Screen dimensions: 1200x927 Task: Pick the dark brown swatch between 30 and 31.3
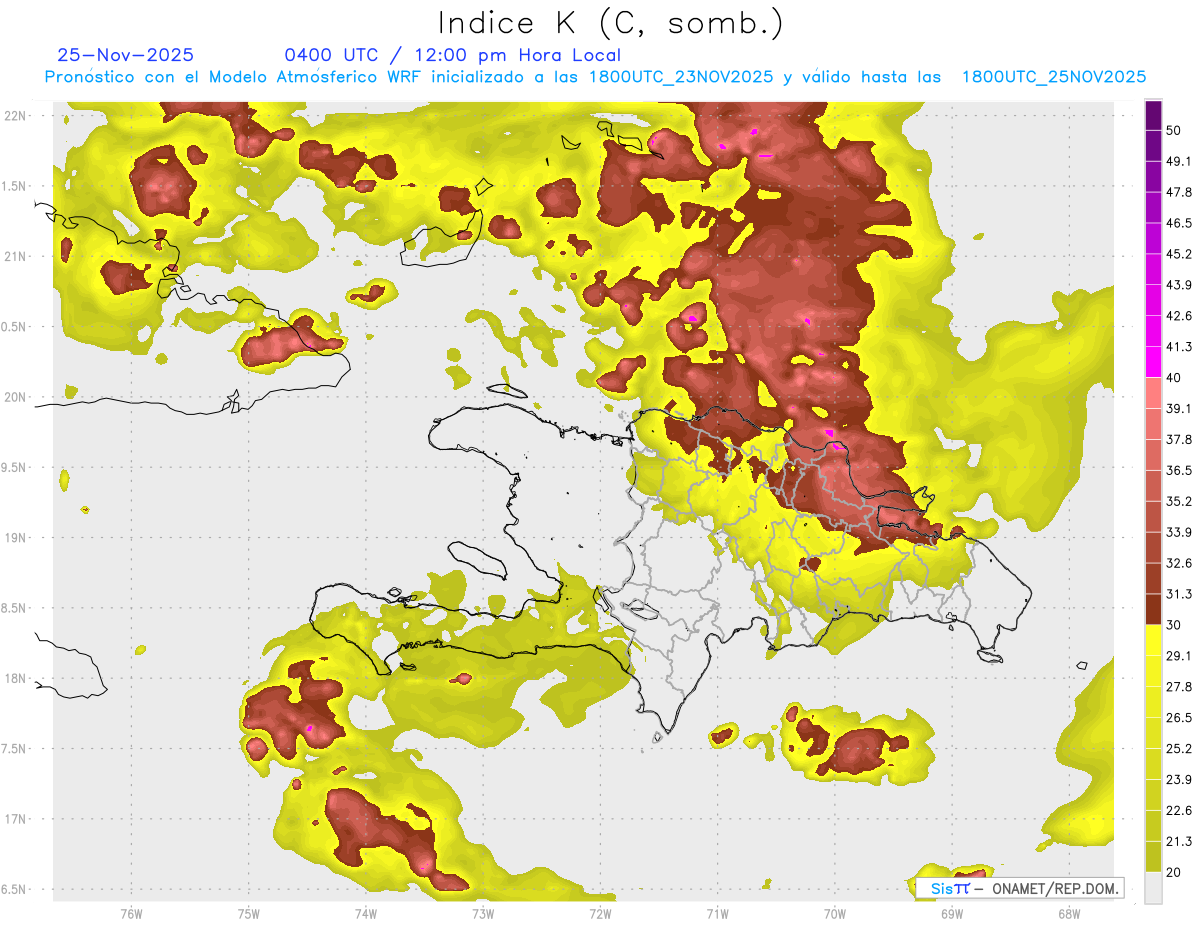coord(1153,609)
